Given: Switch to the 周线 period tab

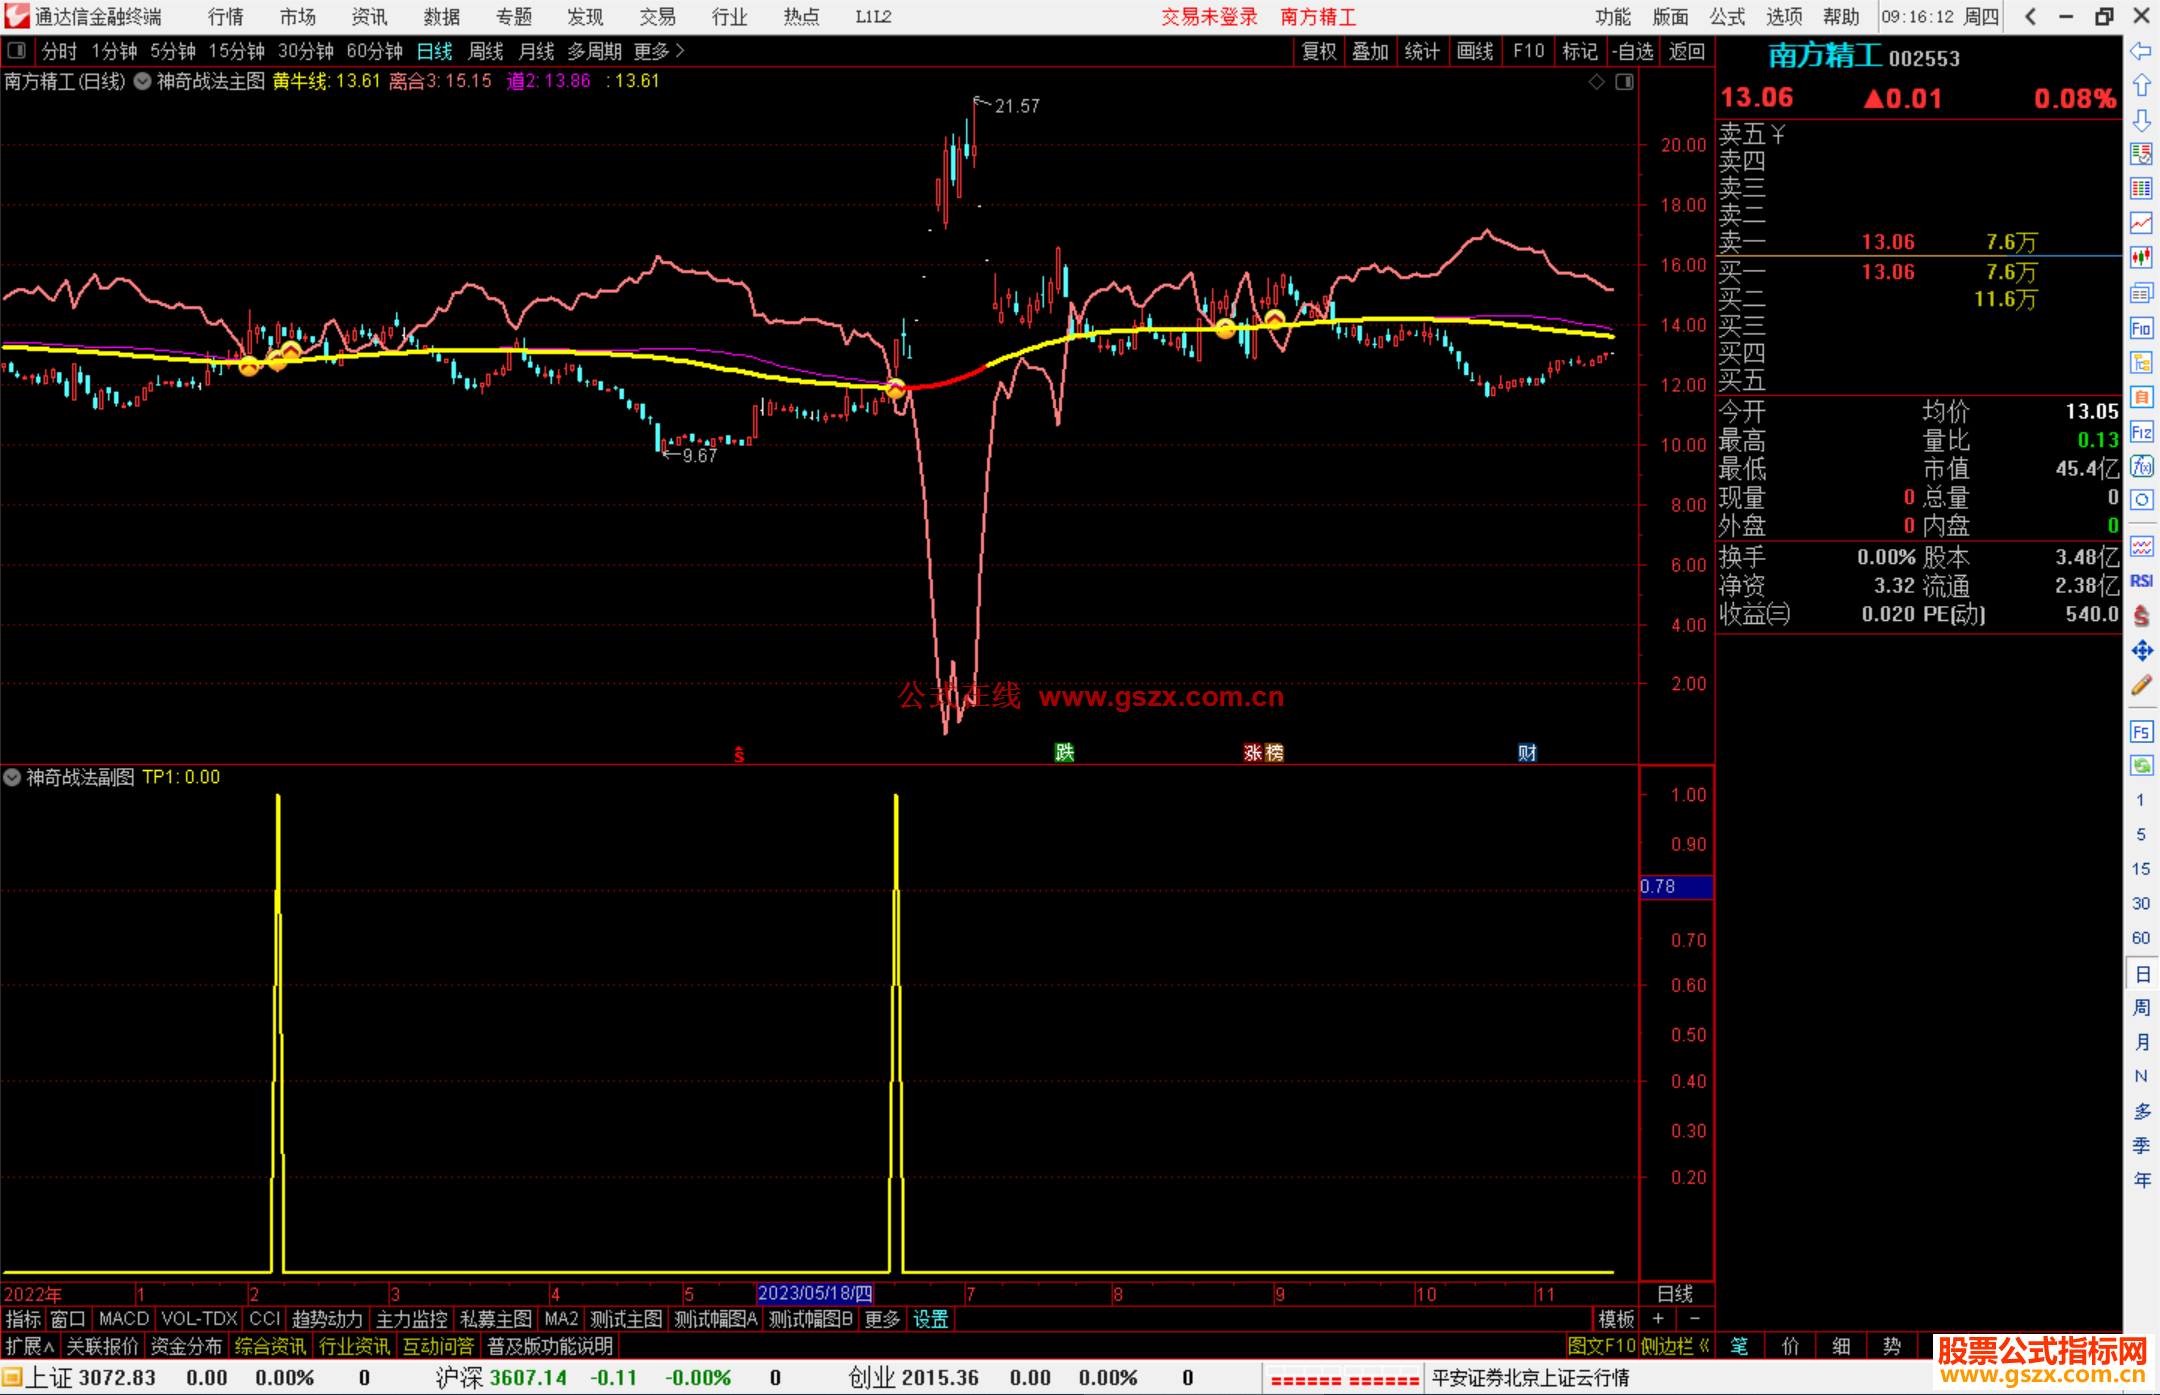Looking at the screenshot, I should click(486, 51).
